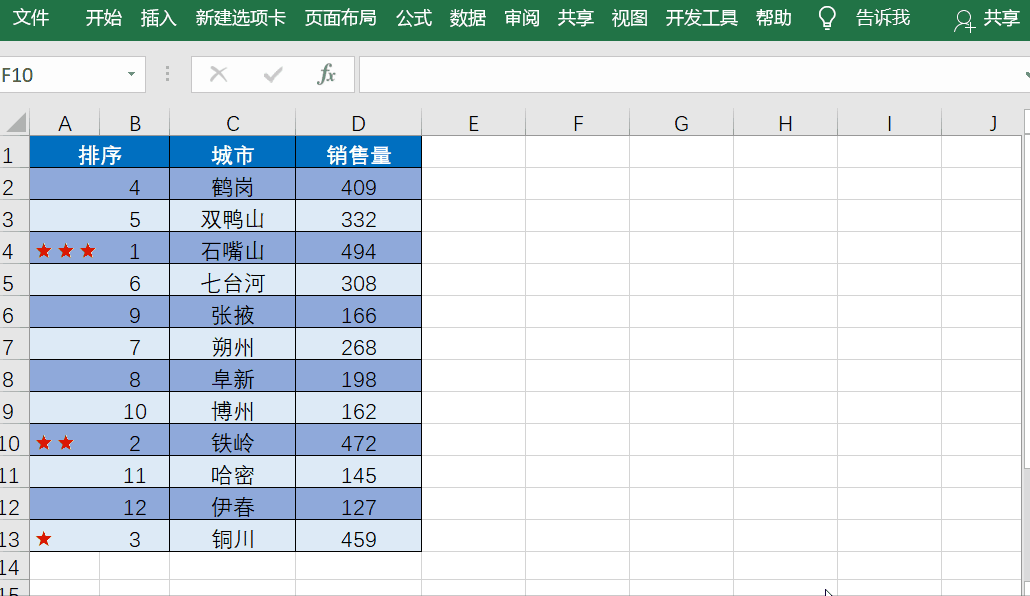Switch to the 视图 tab

point(629,18)
